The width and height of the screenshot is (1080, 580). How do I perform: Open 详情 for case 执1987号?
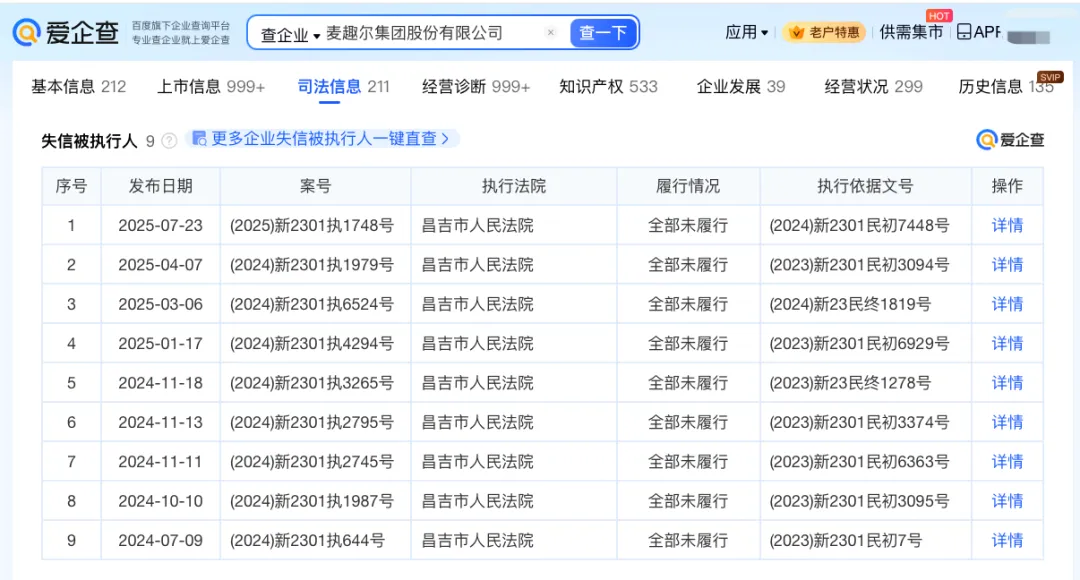tap(1007, 501)
